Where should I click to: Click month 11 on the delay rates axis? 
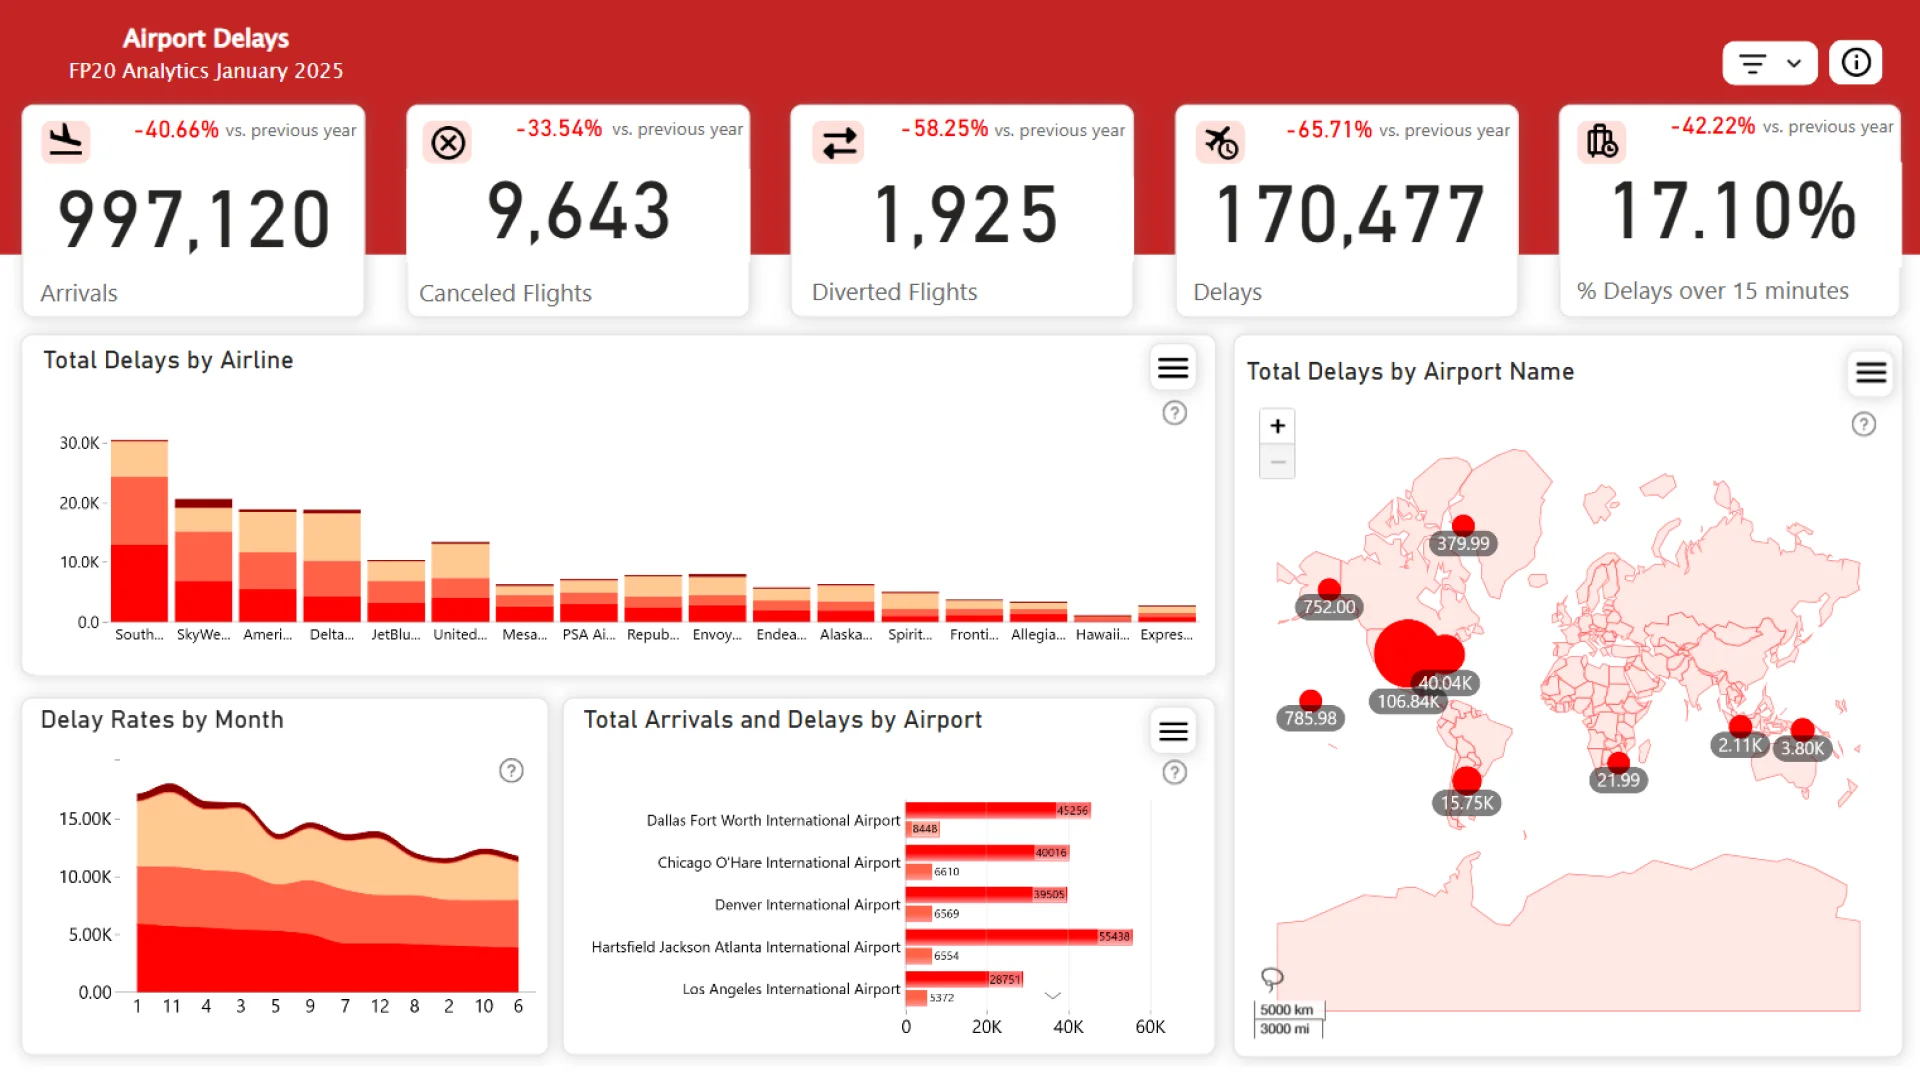coord(172,1007)
